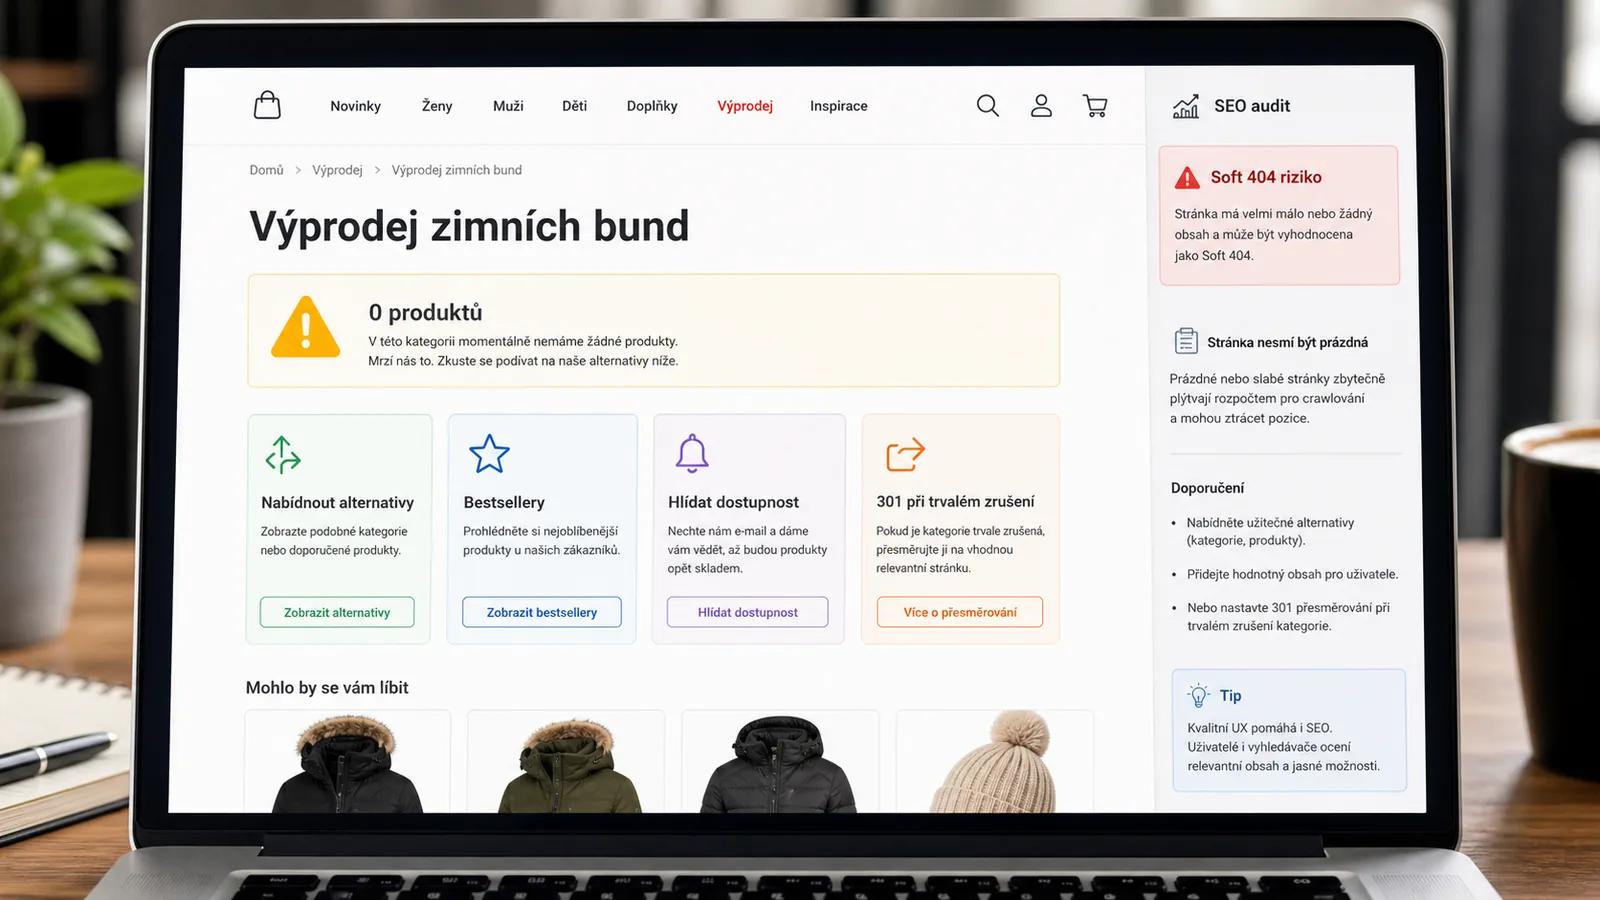Click the shopping bag store logo
This screenshot has width=1600, height=900.
[267, 105]
